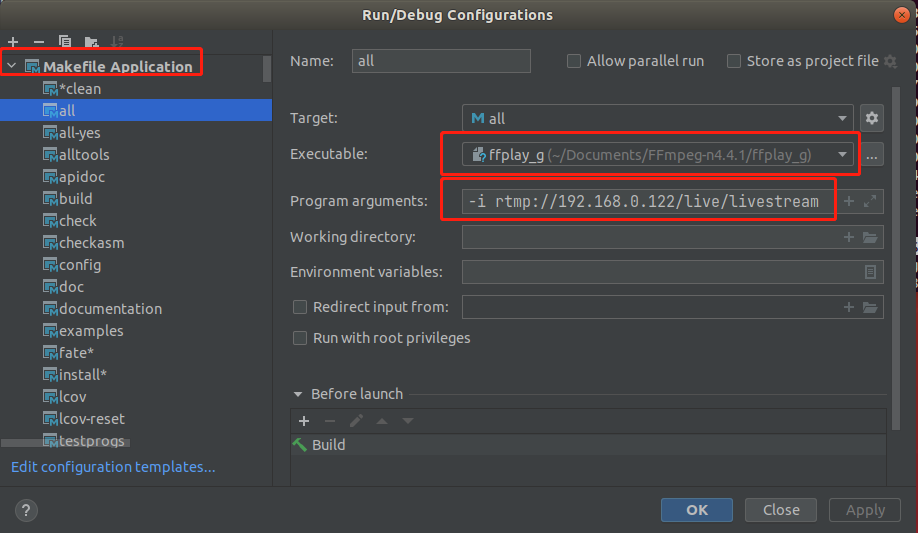The height and width of the screenshot is (533, 918).
Task: Add a Before launch task
Action: point(304,421)
